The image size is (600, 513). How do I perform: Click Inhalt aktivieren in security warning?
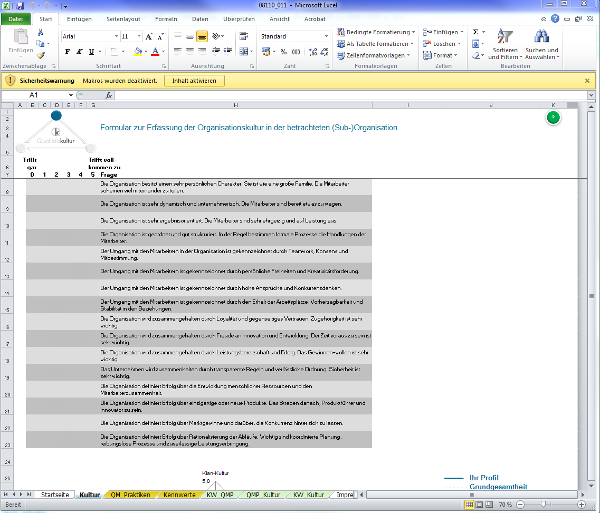(196, 80)
